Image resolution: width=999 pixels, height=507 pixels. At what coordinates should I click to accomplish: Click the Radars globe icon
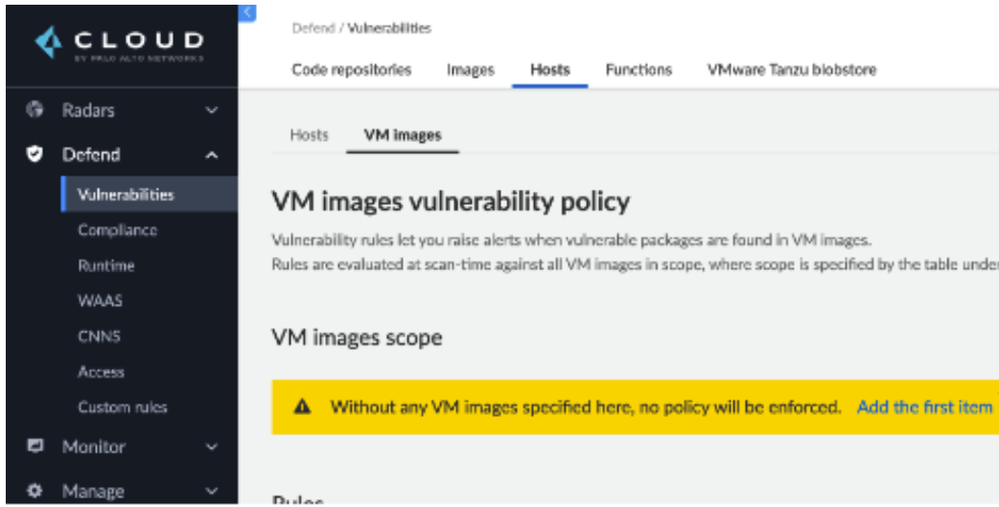35,110
